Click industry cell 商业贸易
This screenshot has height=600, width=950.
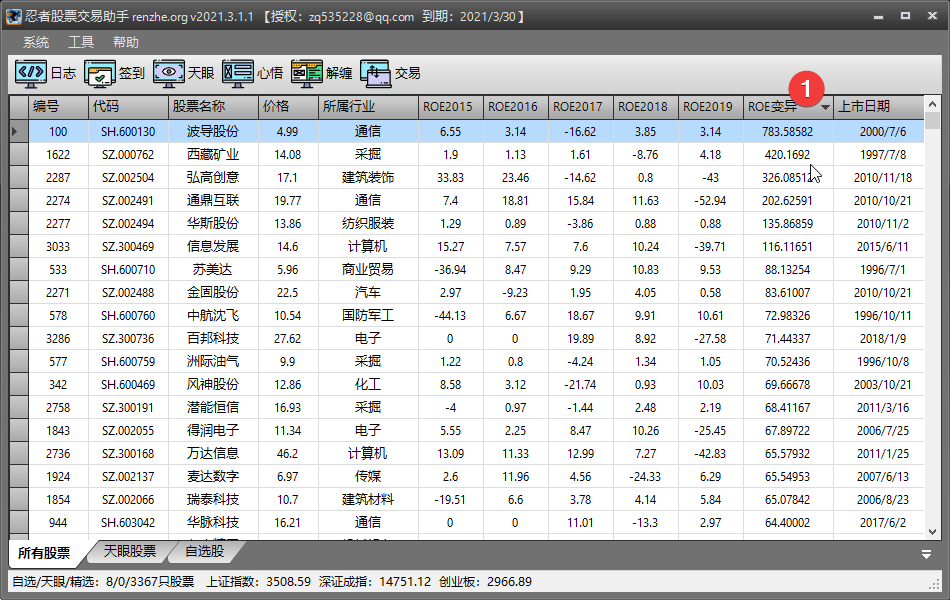pos(368,270)
